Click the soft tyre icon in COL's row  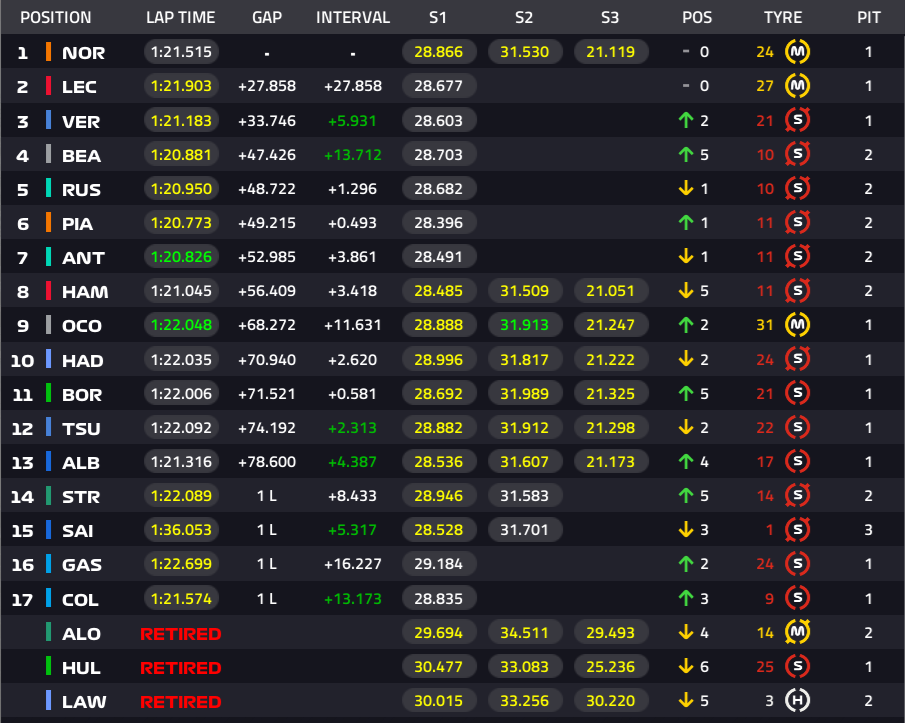tap(797, 598)
